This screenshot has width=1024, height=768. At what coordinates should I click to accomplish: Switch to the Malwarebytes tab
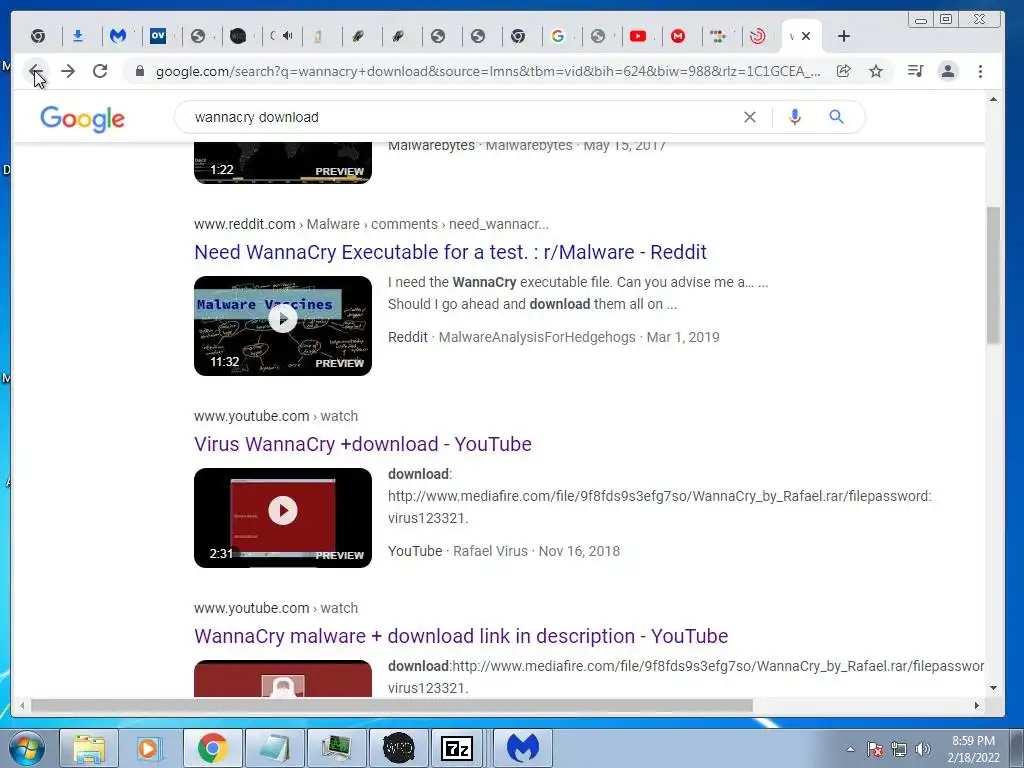pyautogui.click(x=118, y=36)
